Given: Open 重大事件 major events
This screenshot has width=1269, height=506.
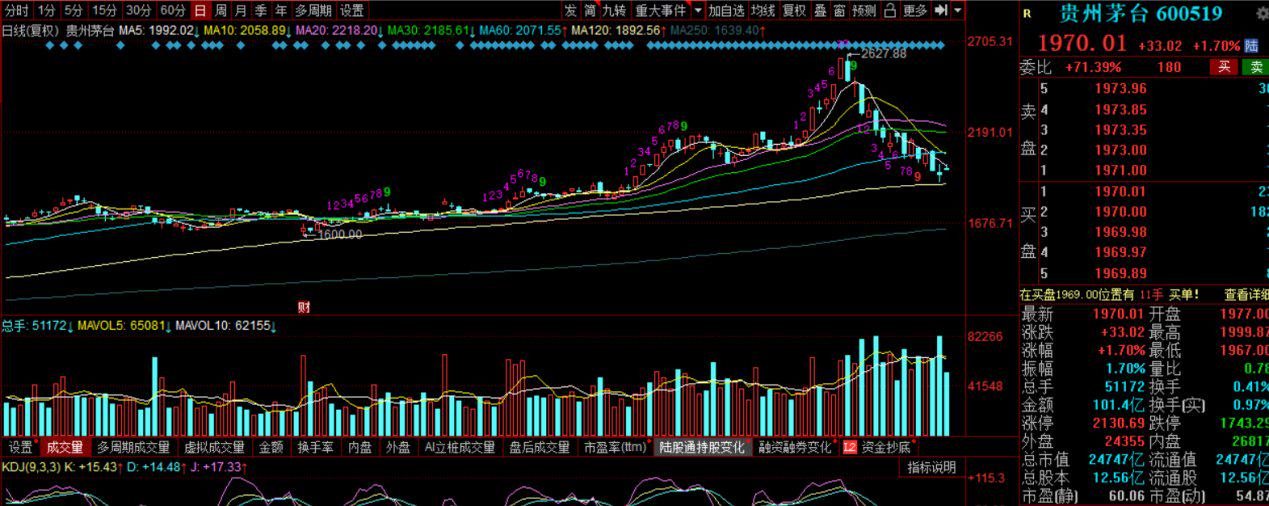Looking at the screenshot, I should tap(660, 10).
